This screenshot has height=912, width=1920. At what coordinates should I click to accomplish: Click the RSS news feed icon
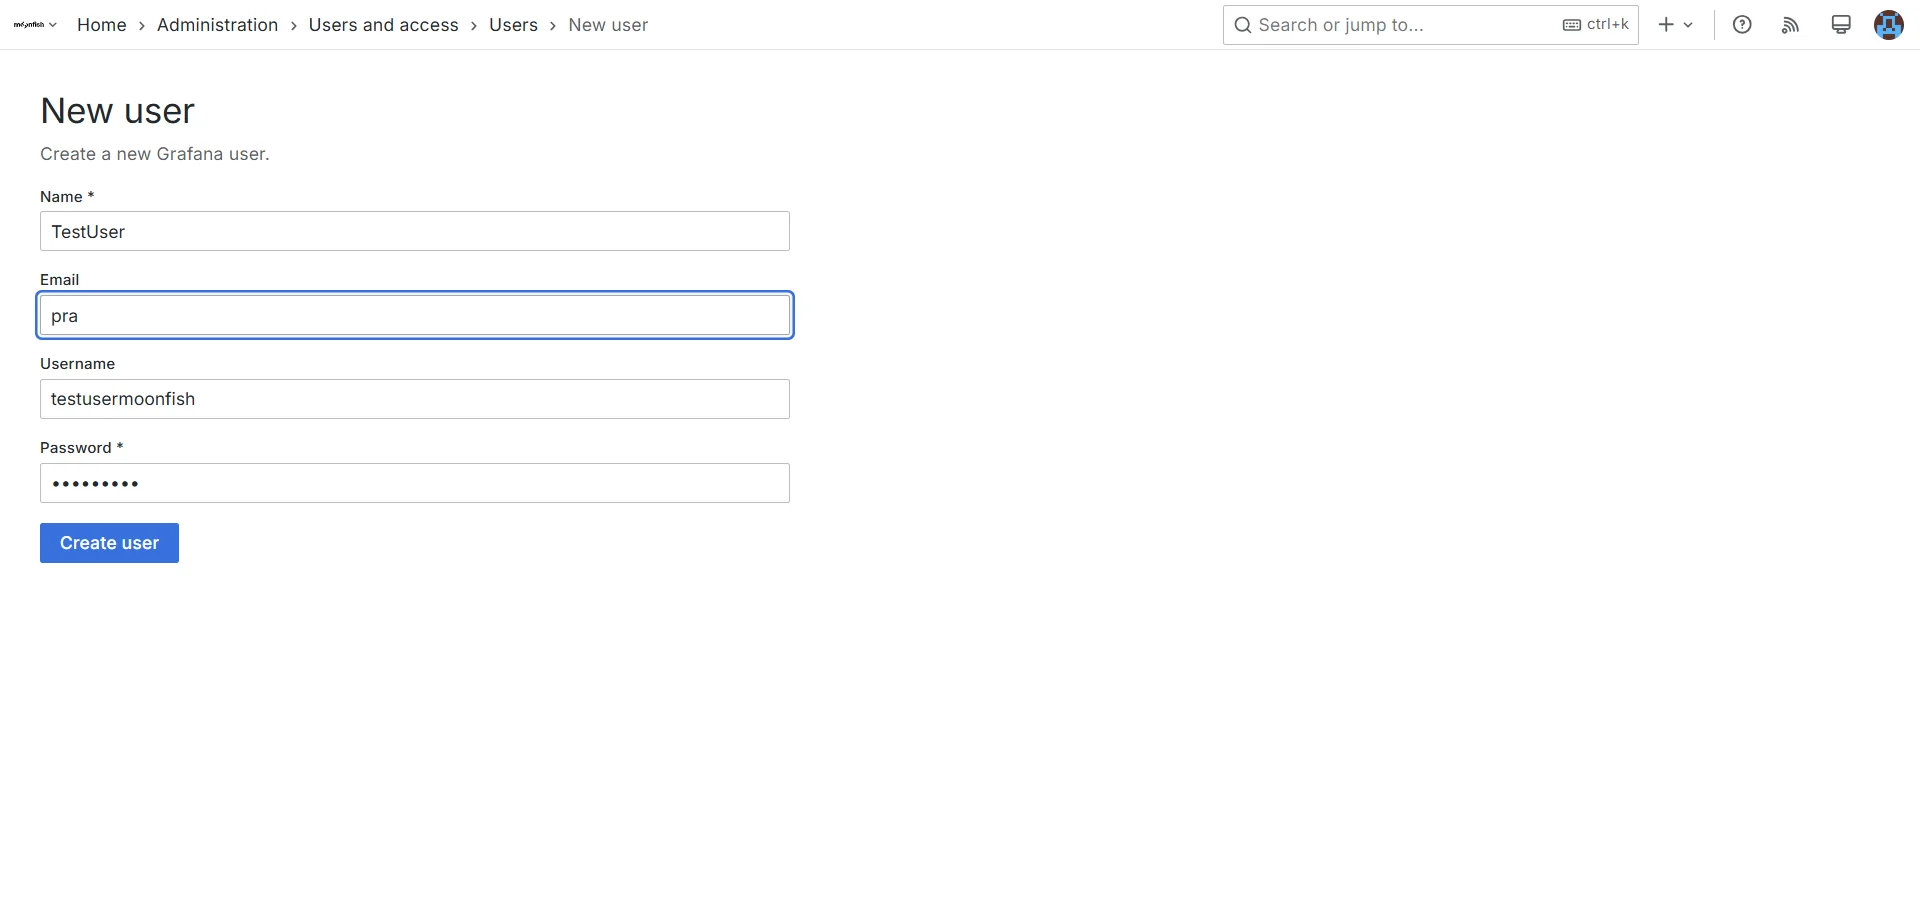pos(1790,24)
